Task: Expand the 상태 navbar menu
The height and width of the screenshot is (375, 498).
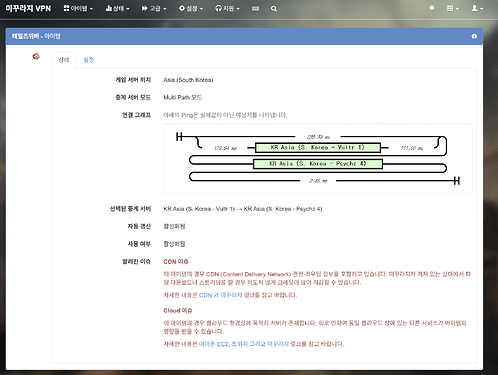Action: tap(117, 8)
